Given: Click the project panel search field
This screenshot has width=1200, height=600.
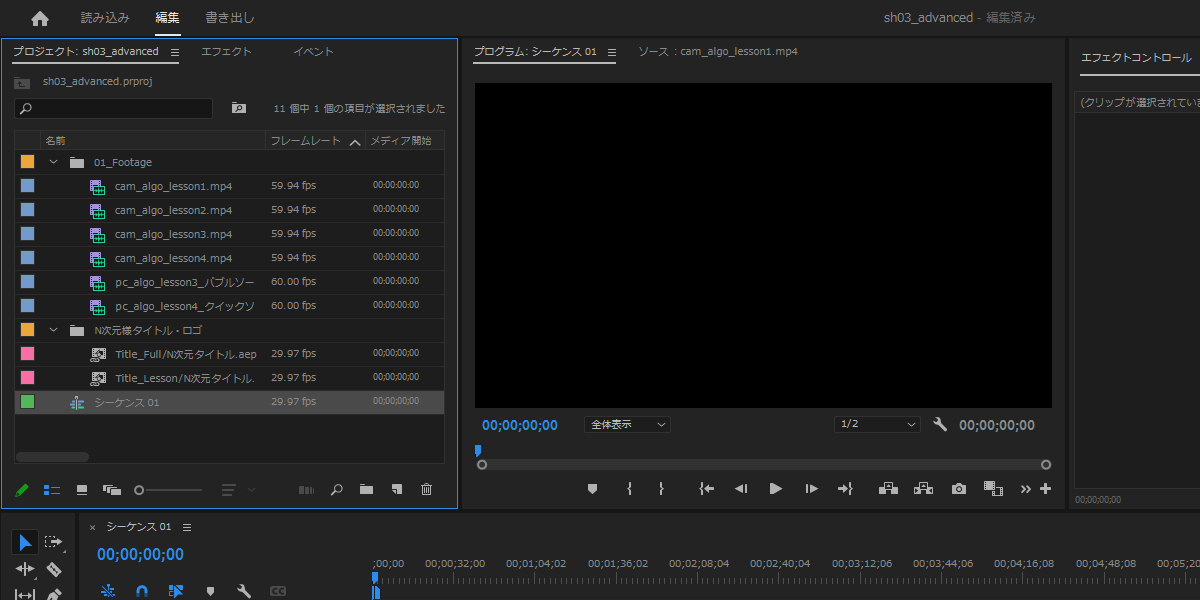Looking at the screenshot, I should pos(113,108).
